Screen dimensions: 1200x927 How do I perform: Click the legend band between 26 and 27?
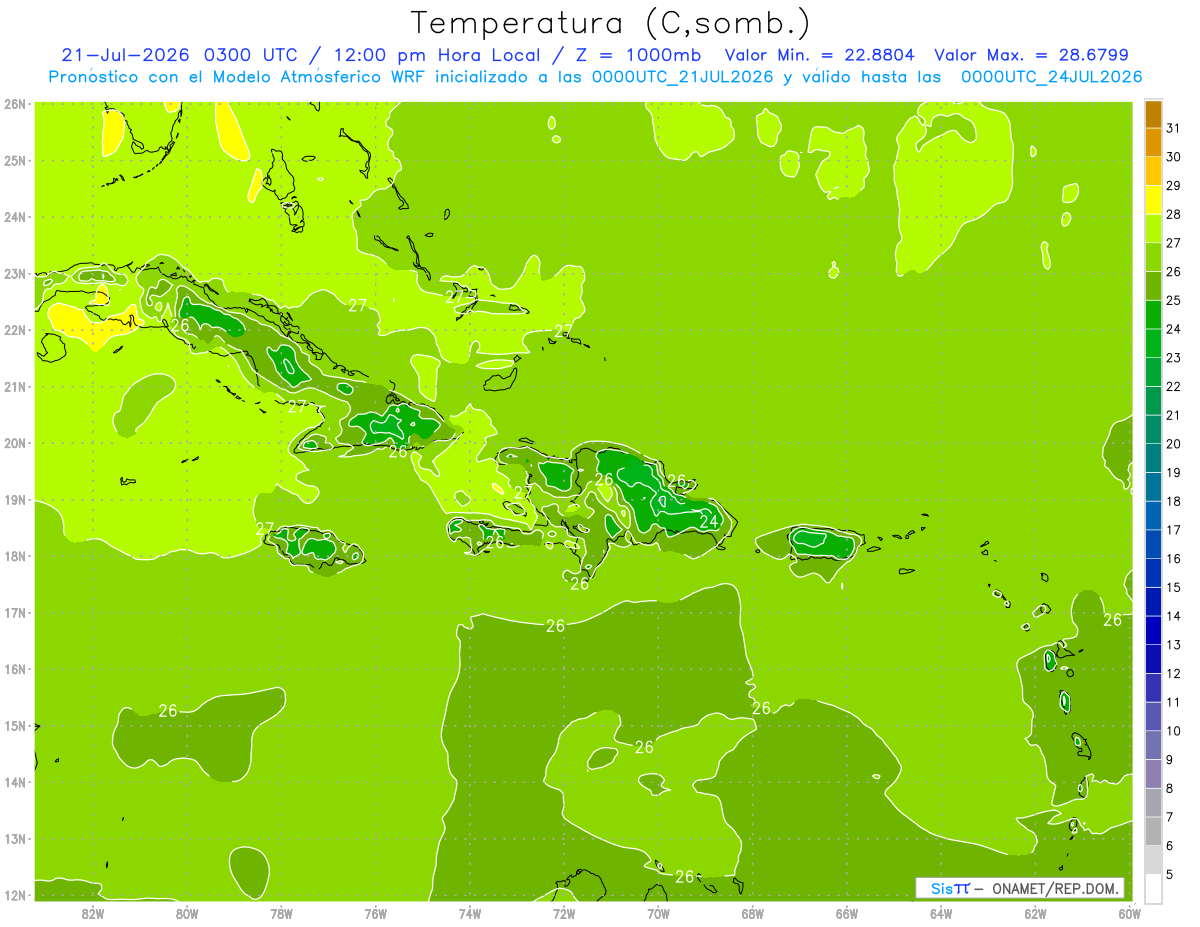point(1153,257)
